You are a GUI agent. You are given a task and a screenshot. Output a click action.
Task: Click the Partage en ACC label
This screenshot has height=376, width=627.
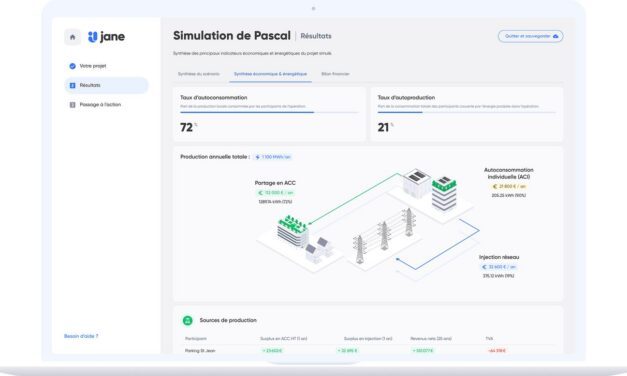click(275, 183)
